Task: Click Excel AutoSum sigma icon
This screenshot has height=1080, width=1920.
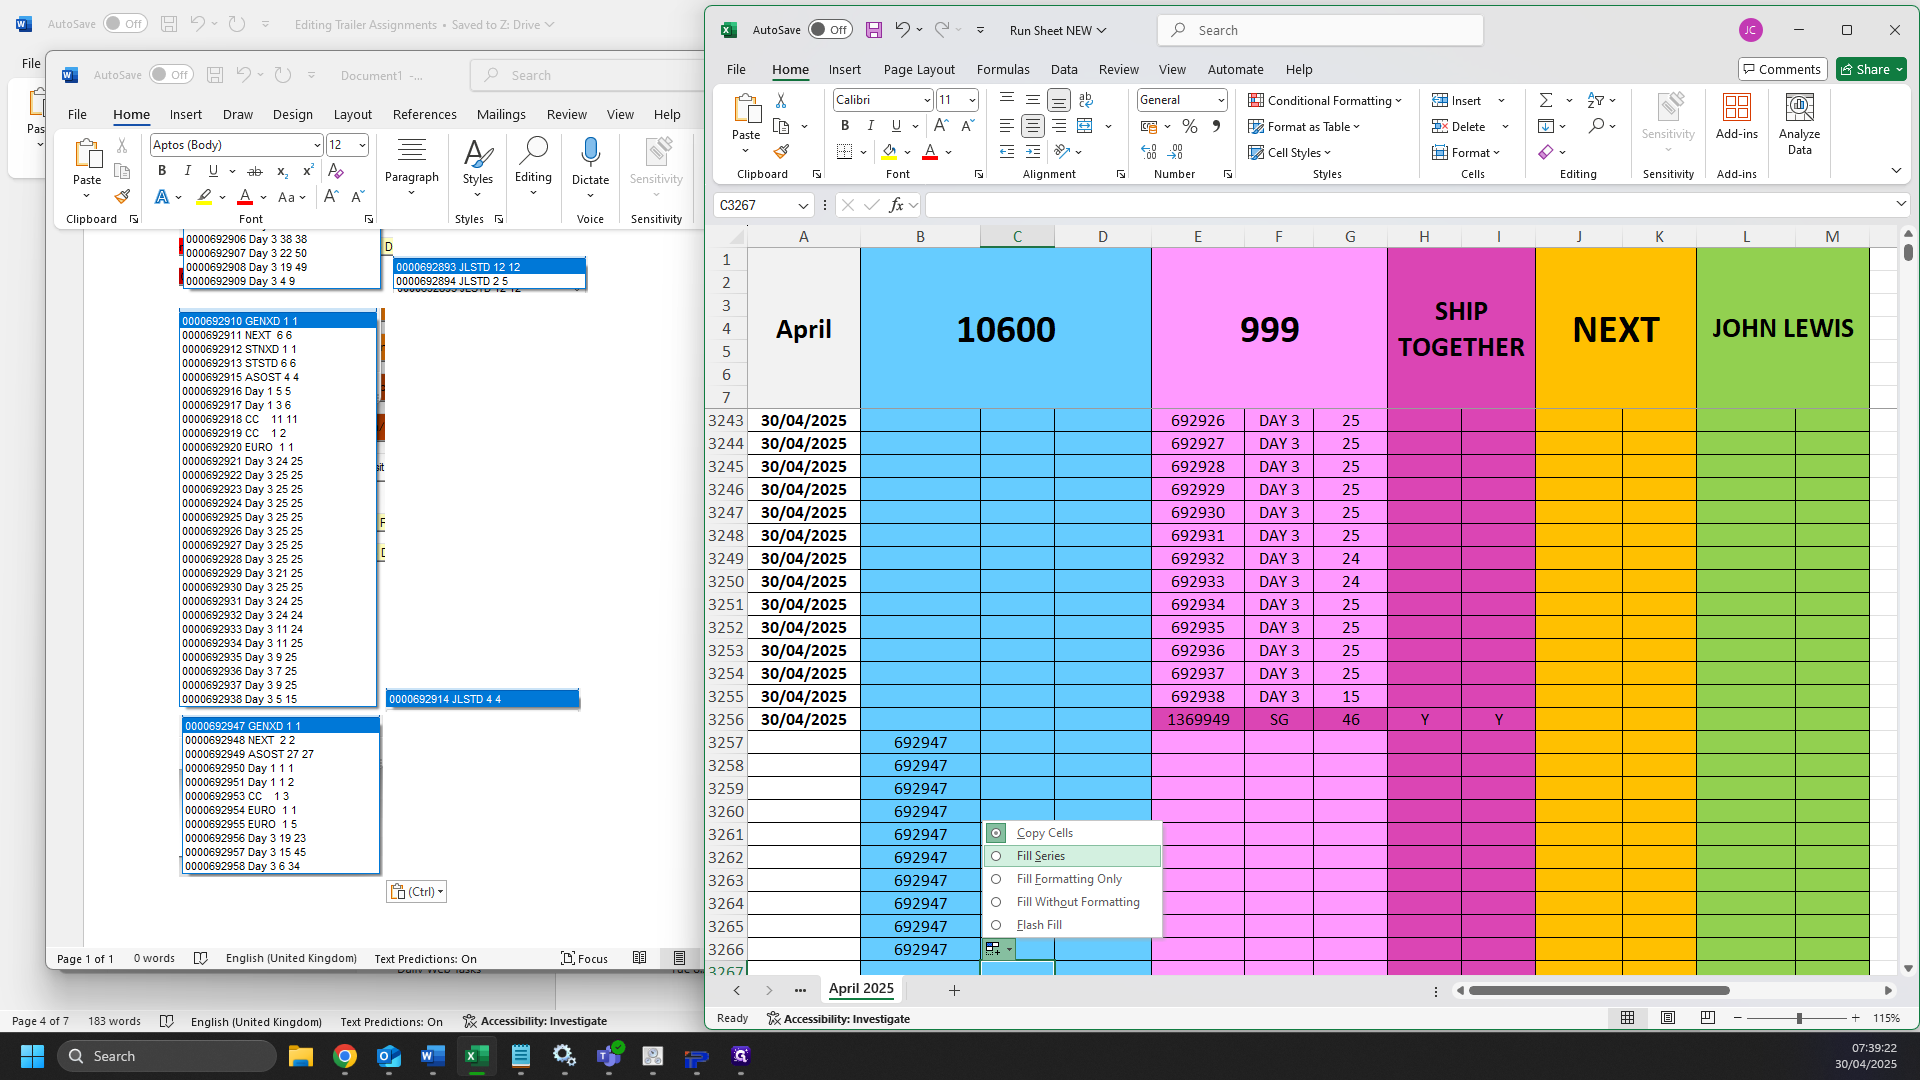Action: pos(1546,100)
